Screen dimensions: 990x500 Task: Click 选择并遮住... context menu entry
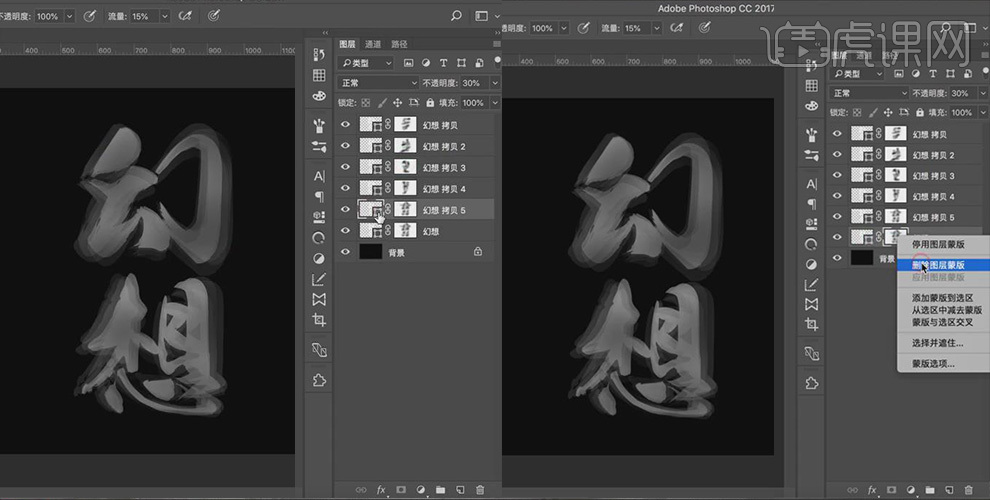(x=937, y=343)
